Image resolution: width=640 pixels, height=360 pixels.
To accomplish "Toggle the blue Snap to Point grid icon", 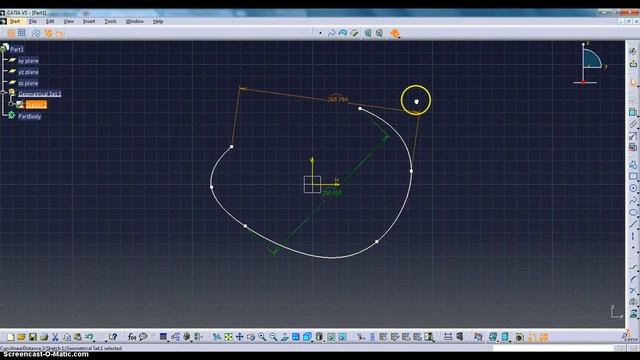I will click(22, 33).
